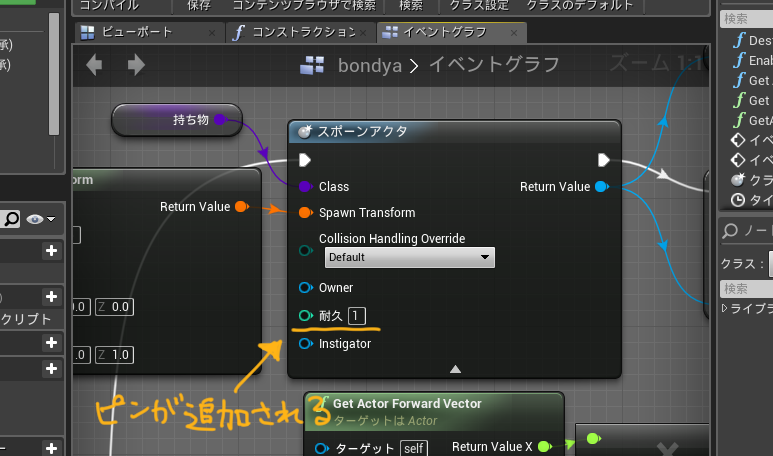Select the clock タイ entry in right list
This screenshot has width=773, height=456.
tap(751, 200)
